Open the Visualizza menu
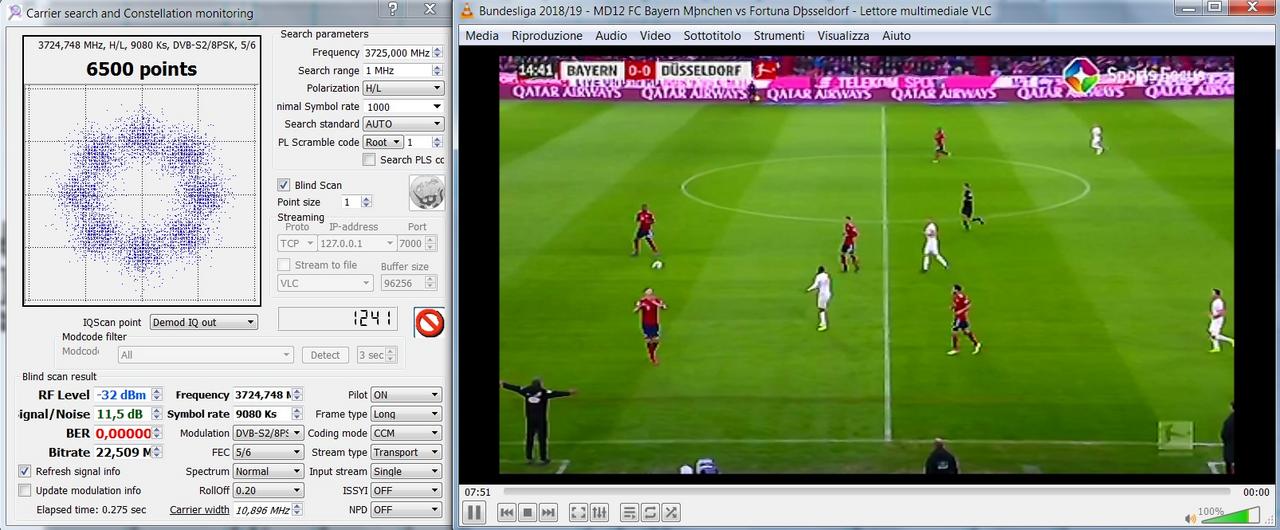Image resolution: width=1280 pixels, height=530 pixels. pyautogui.click(x=843, y=35)
